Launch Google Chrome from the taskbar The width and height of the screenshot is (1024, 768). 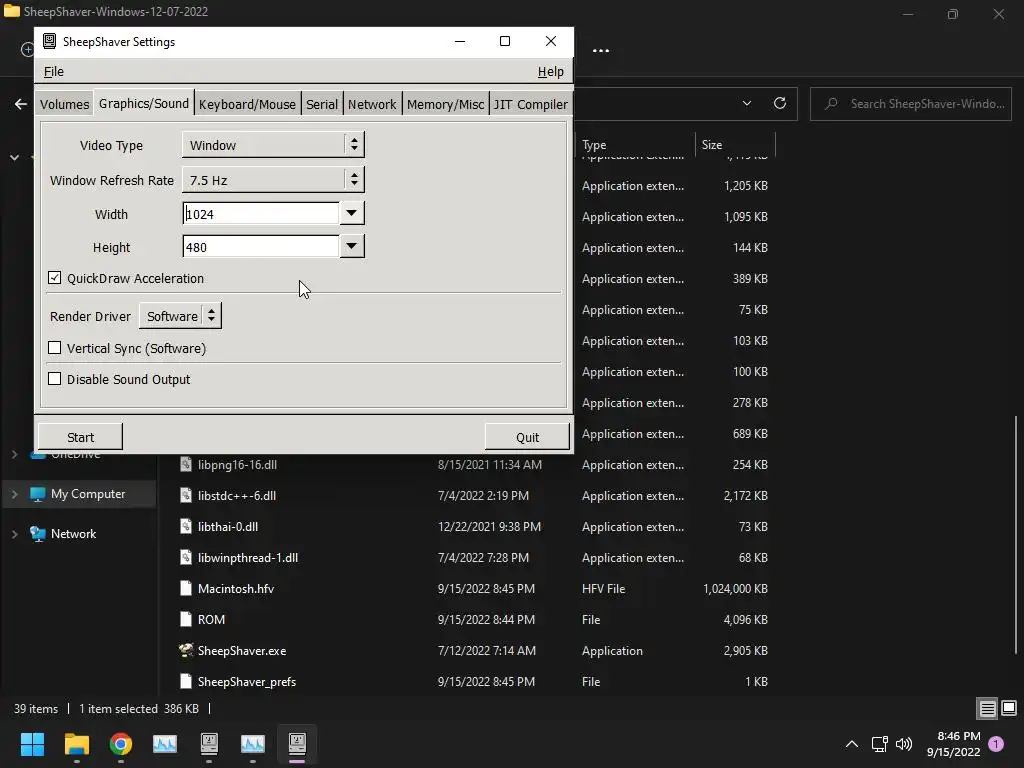point(121,744)
